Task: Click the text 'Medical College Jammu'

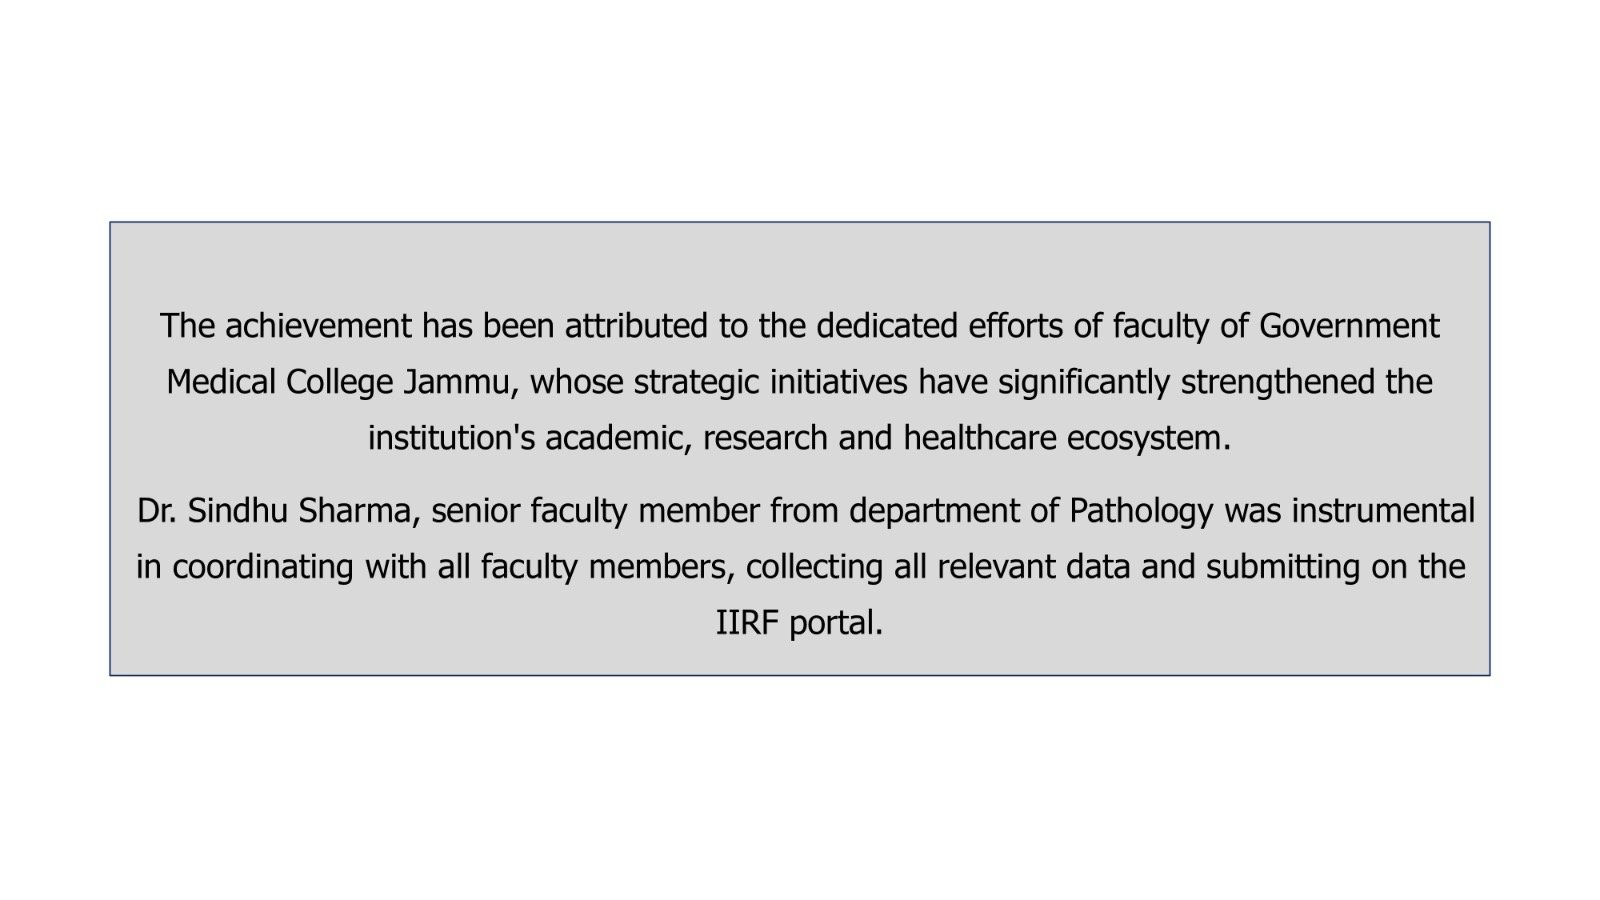Action: [x=338, y=382]
